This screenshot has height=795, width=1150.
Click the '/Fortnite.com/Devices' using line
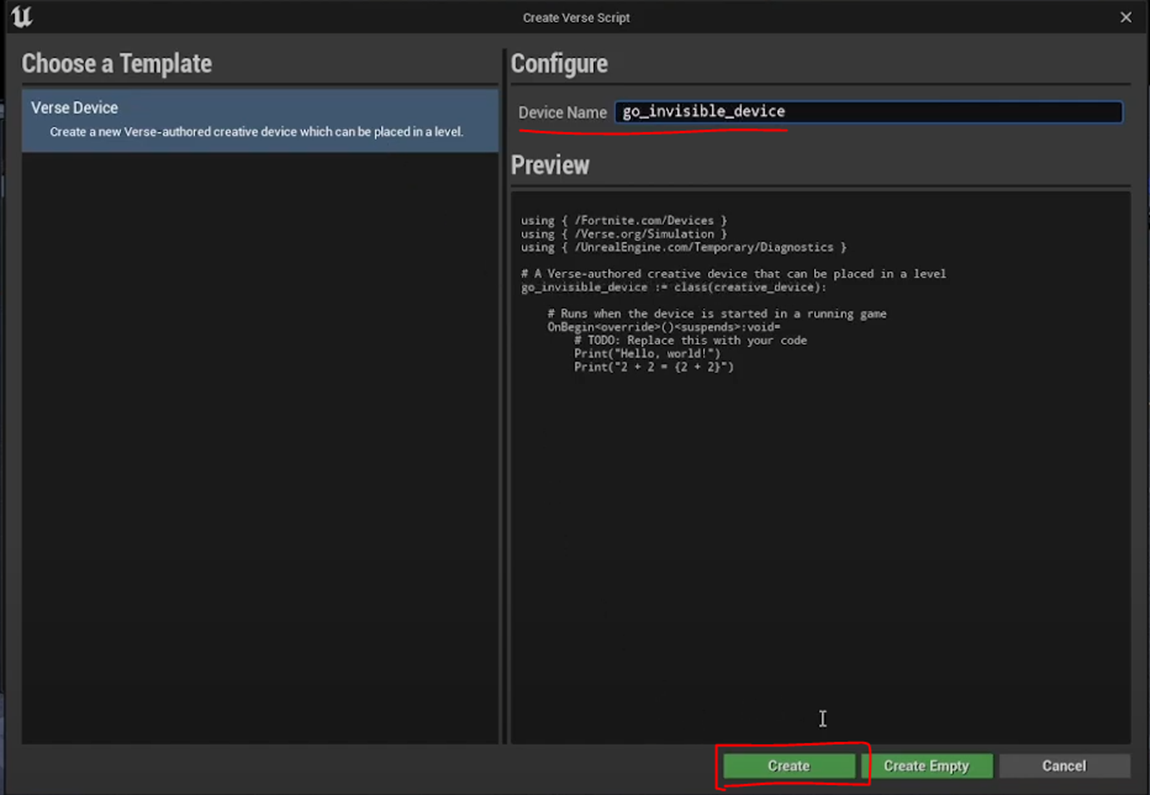[624, 220]
